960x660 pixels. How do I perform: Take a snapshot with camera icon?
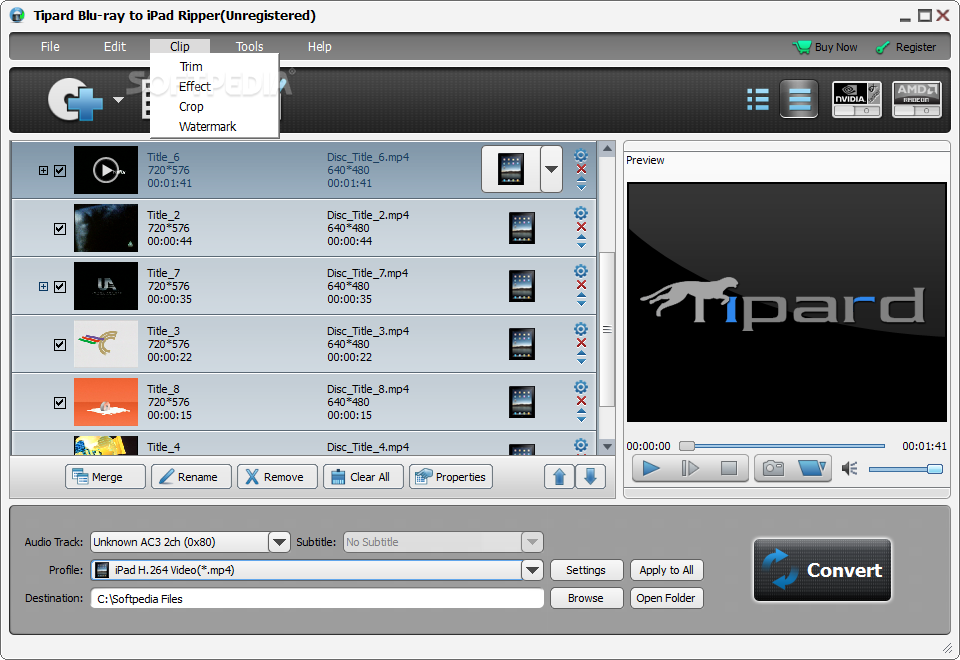773,469
